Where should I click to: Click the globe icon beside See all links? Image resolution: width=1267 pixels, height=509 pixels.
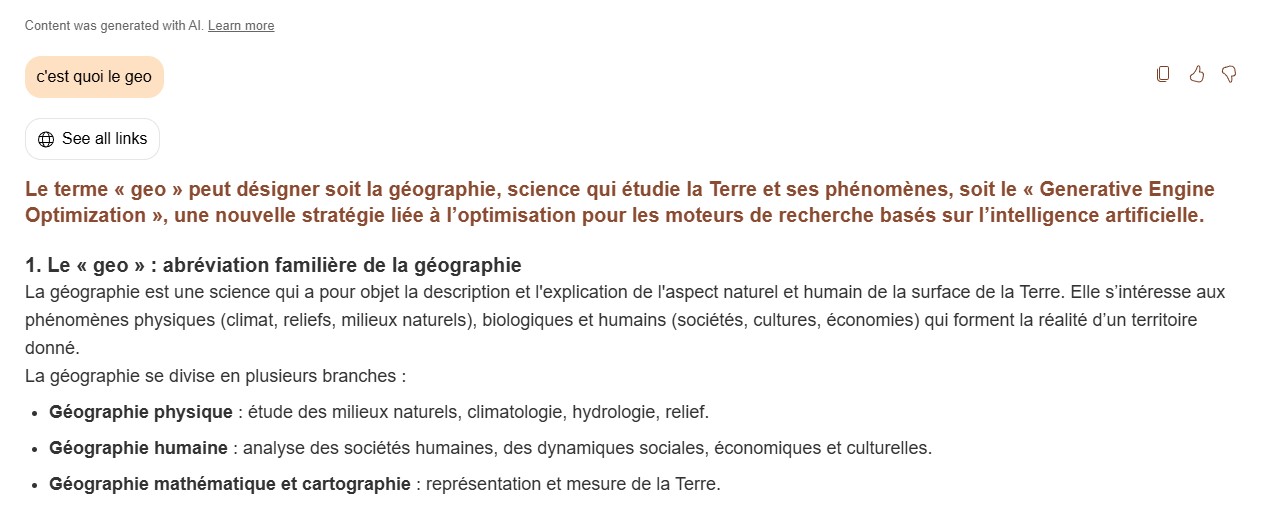(x=46, y=139)
